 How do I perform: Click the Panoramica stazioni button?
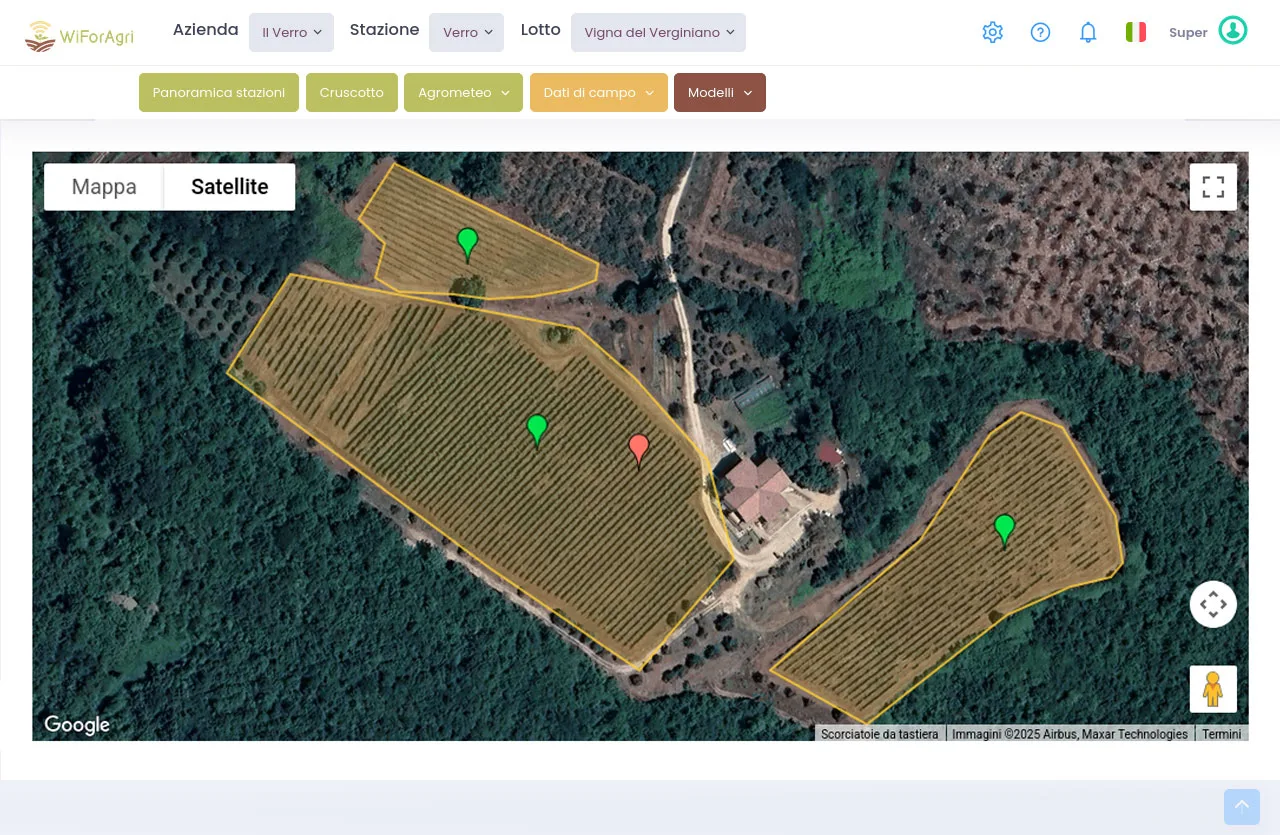point(219,92)
